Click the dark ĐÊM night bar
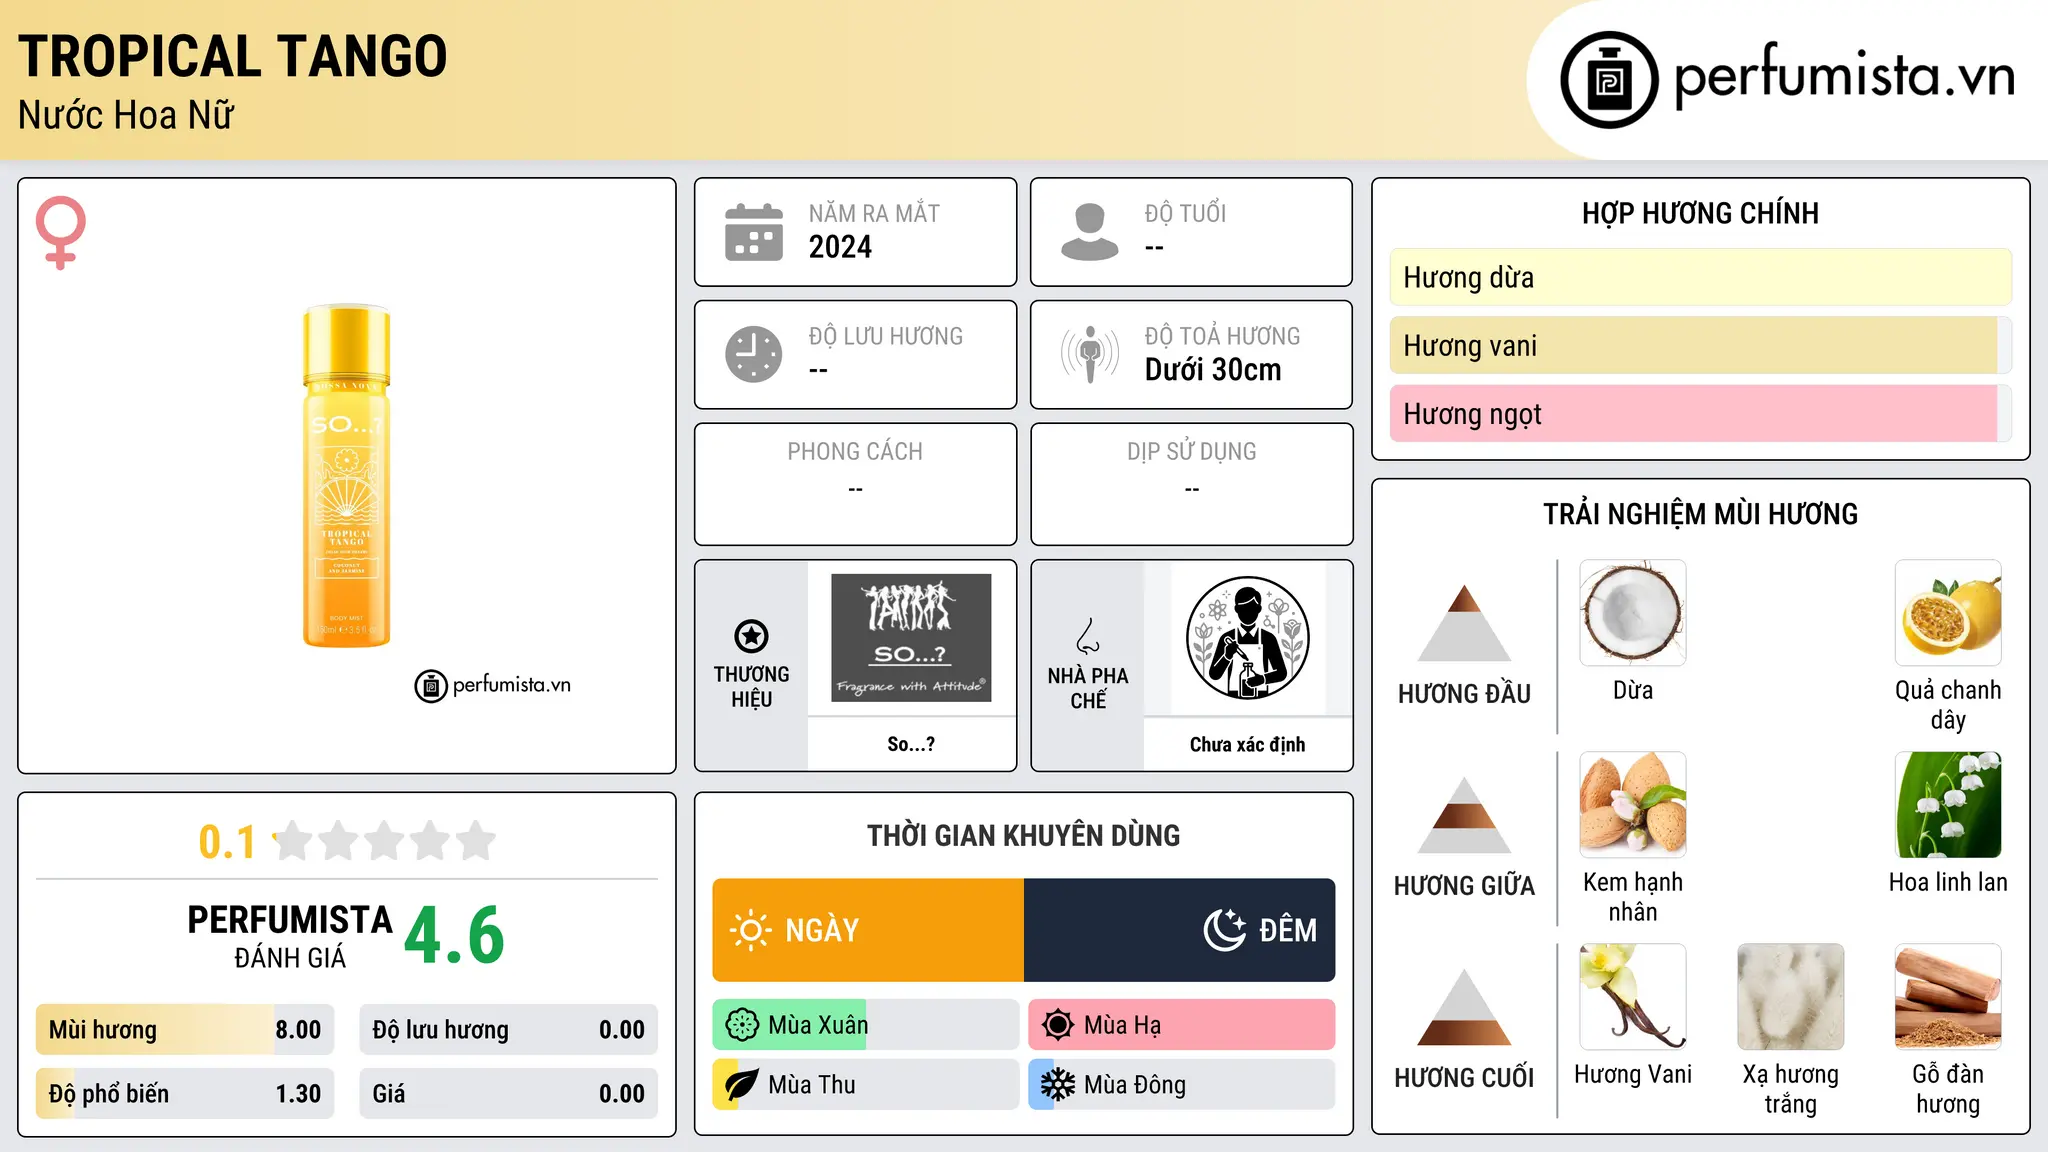Viewport: 2048px width, 1152px height. [x=1180, y=930]
